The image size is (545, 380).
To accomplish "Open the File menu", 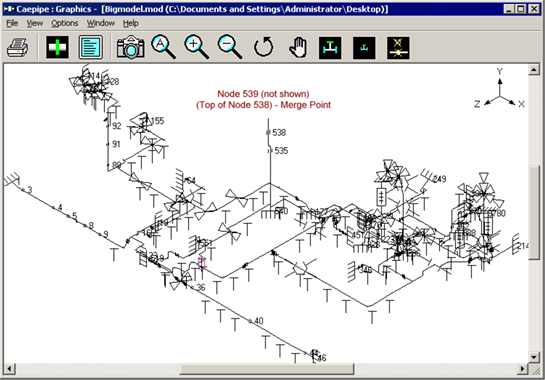I will (x=12, y=23).
